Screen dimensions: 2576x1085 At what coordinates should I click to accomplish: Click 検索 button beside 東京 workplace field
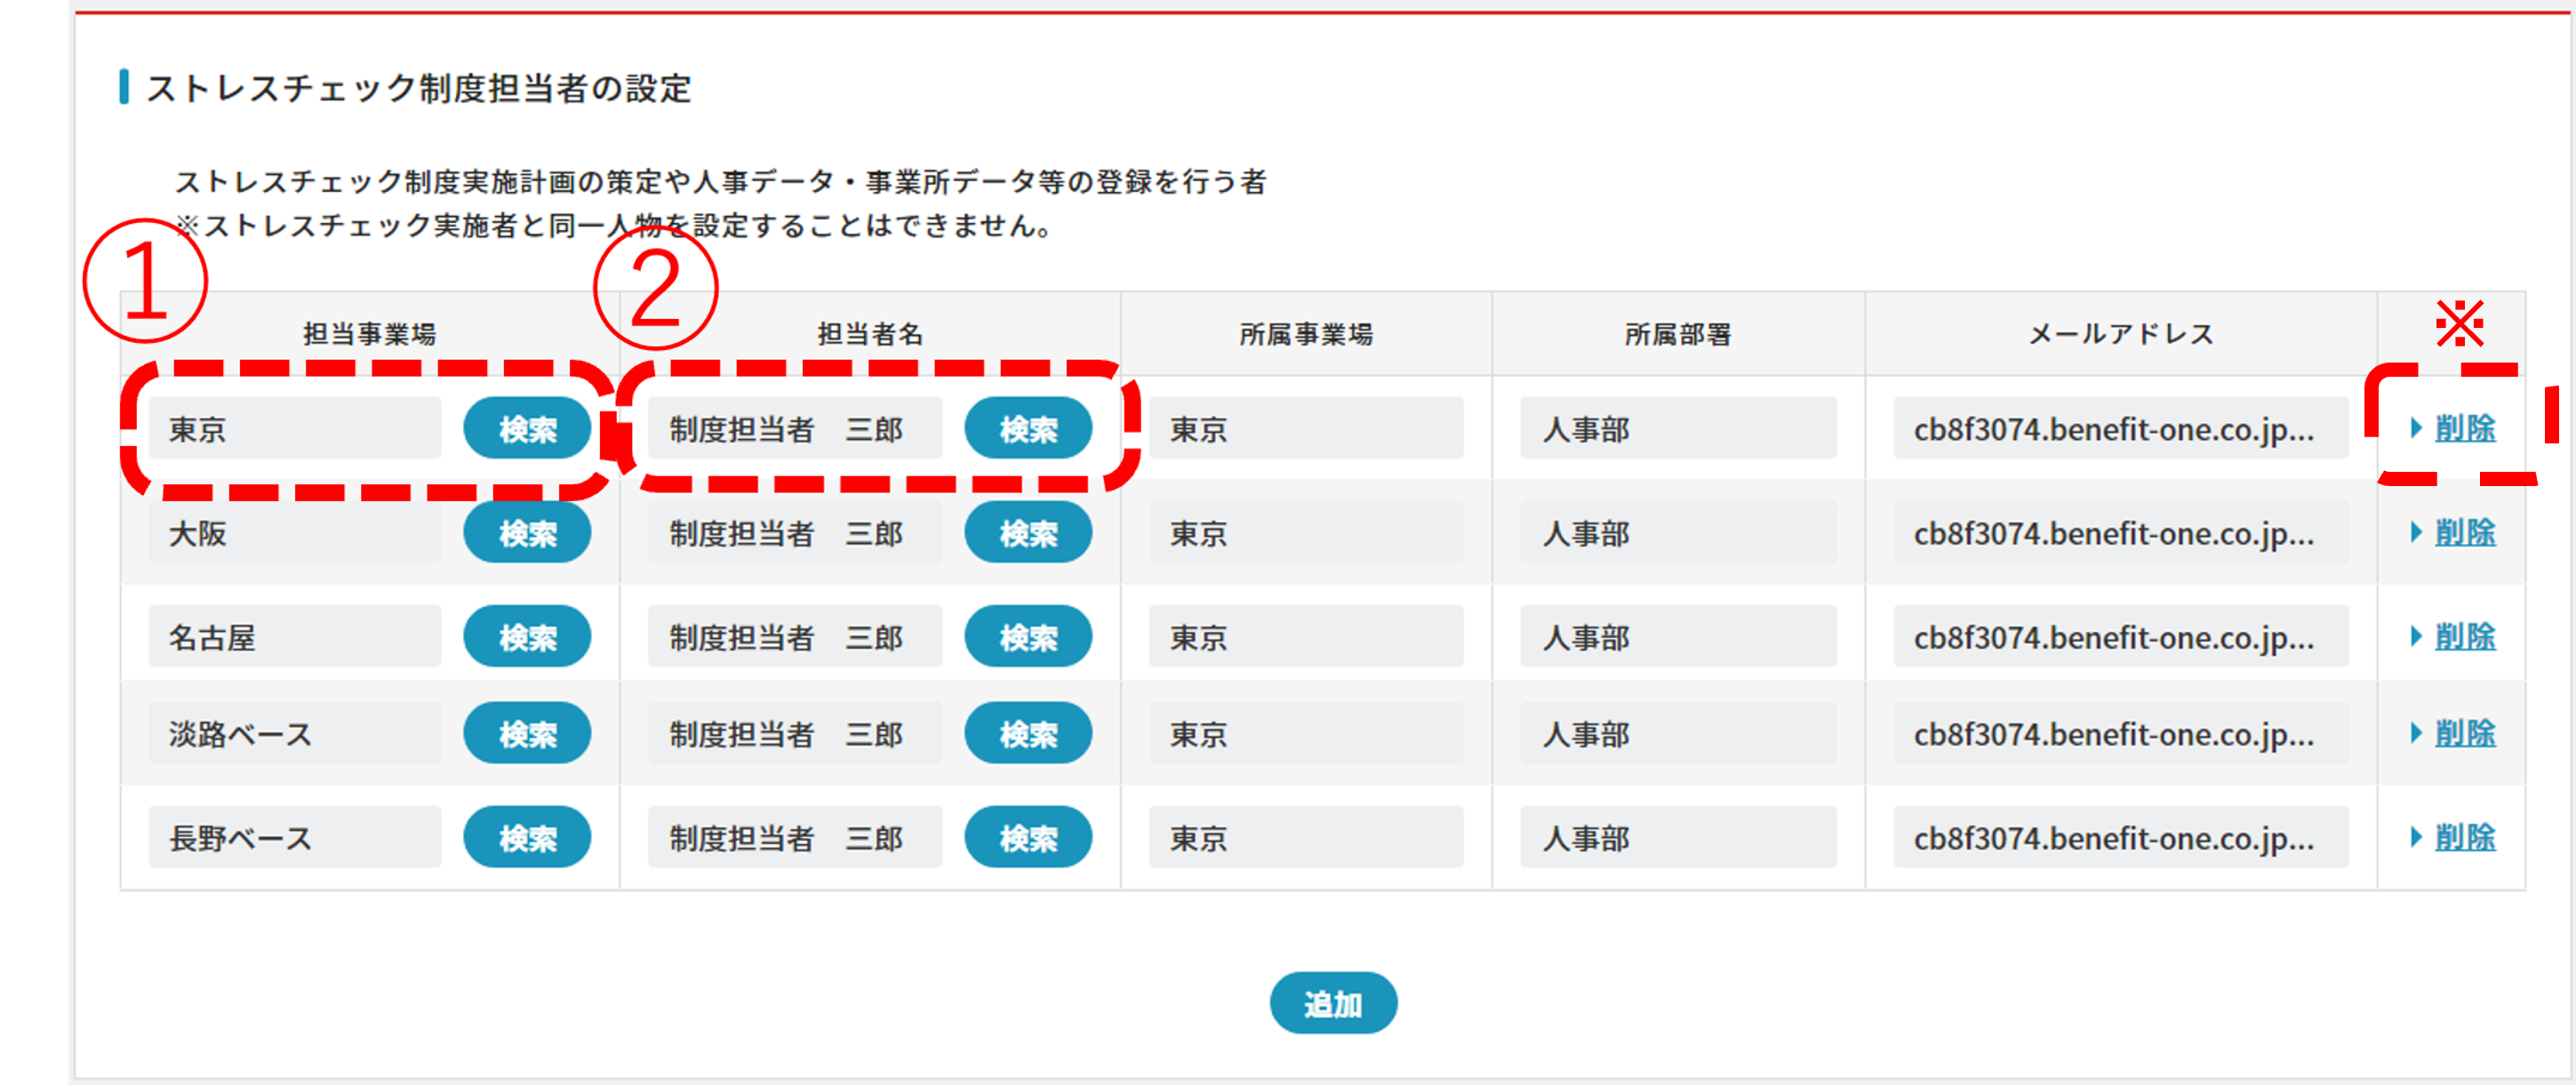(x=527, y=429)
